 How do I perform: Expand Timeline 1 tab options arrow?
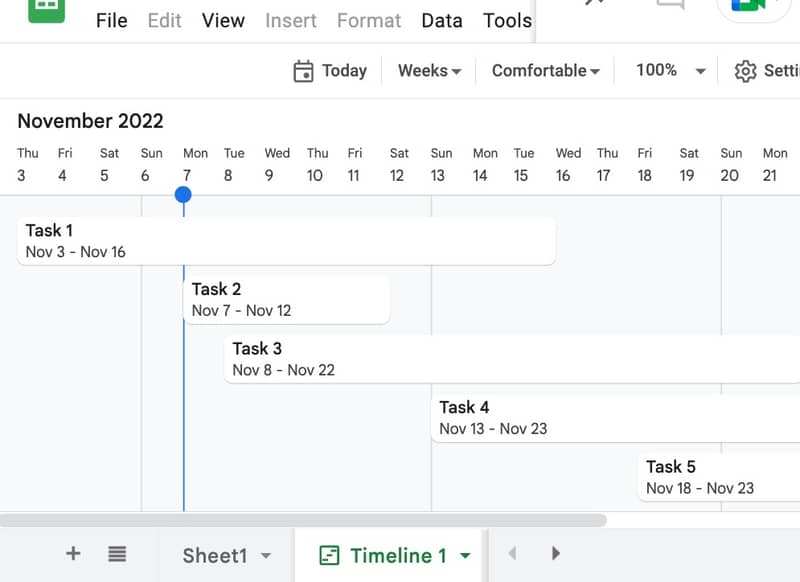[x=465, y=555]
